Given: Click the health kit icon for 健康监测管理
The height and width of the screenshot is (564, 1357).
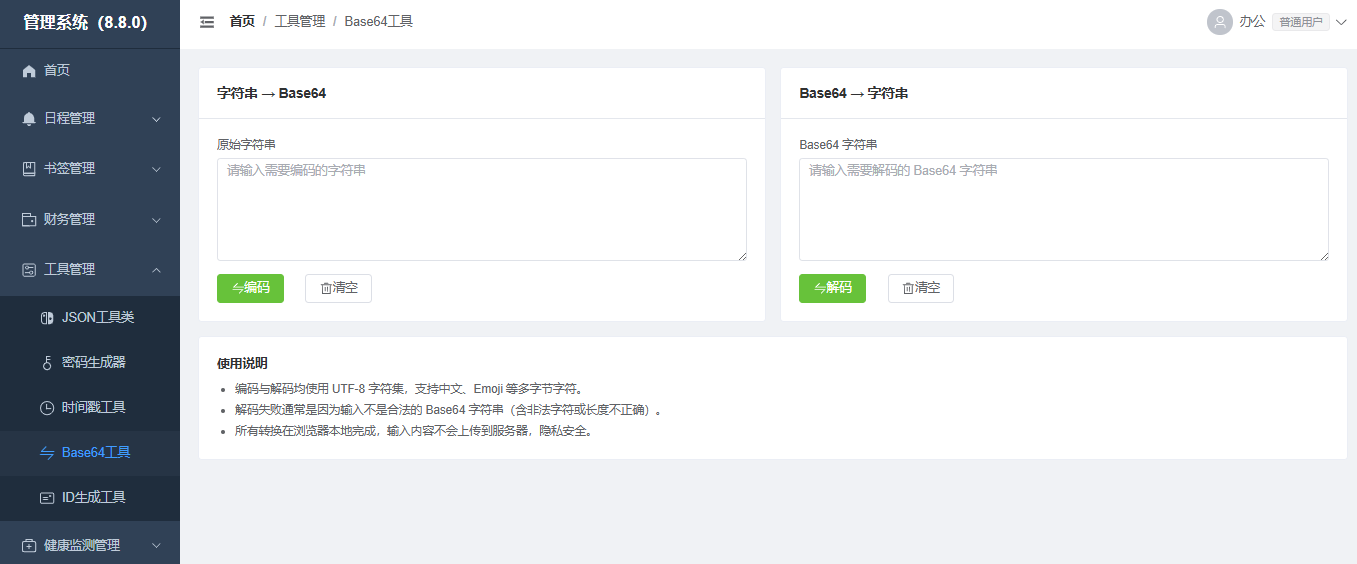Looking at the screenshot, I should [29, 546].
